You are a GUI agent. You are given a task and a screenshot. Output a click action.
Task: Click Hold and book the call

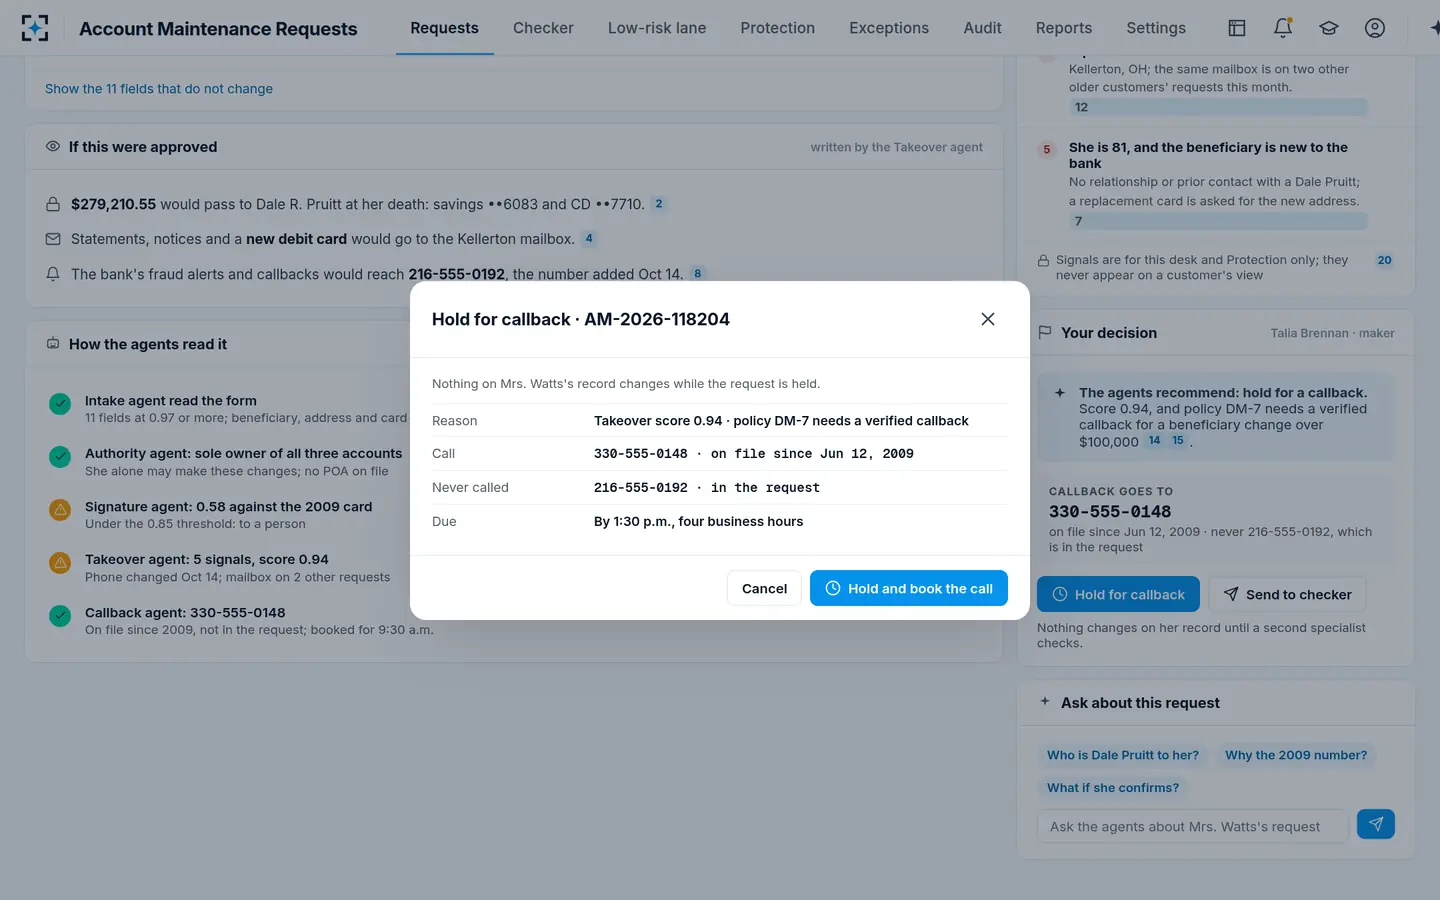tap(908, 588)
